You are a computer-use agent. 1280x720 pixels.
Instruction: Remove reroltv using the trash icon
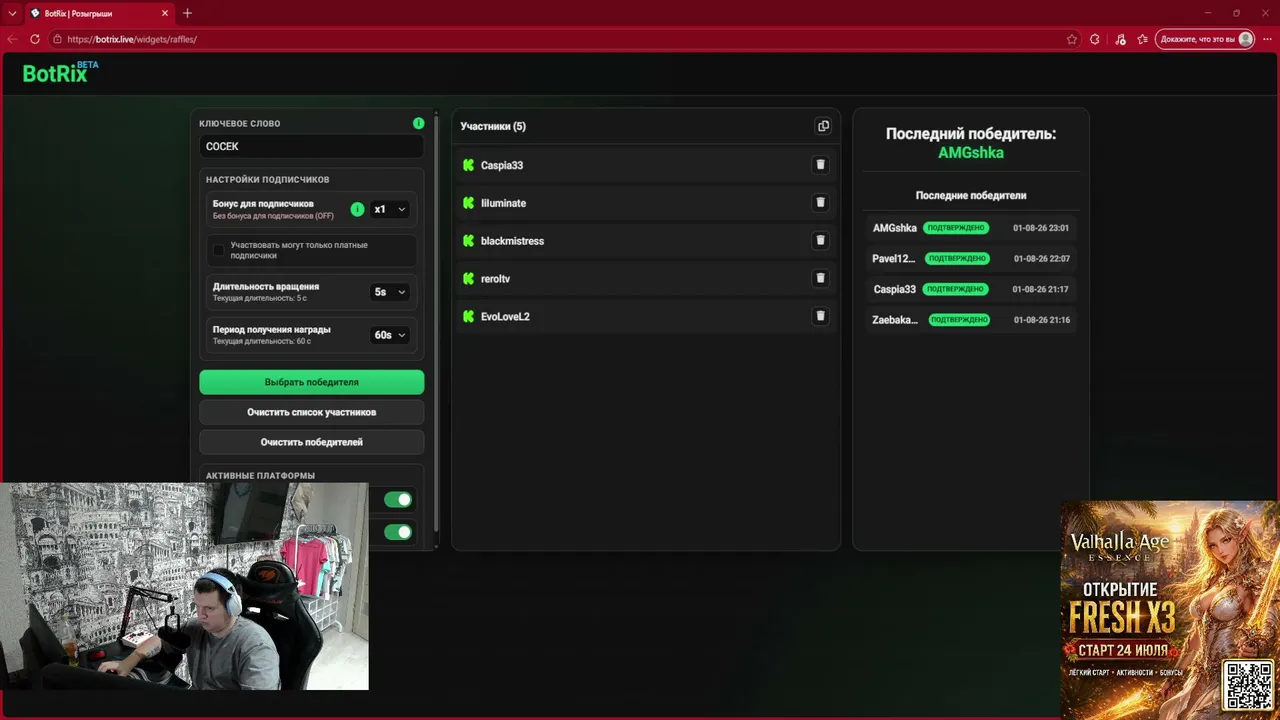tap(821, 278)
